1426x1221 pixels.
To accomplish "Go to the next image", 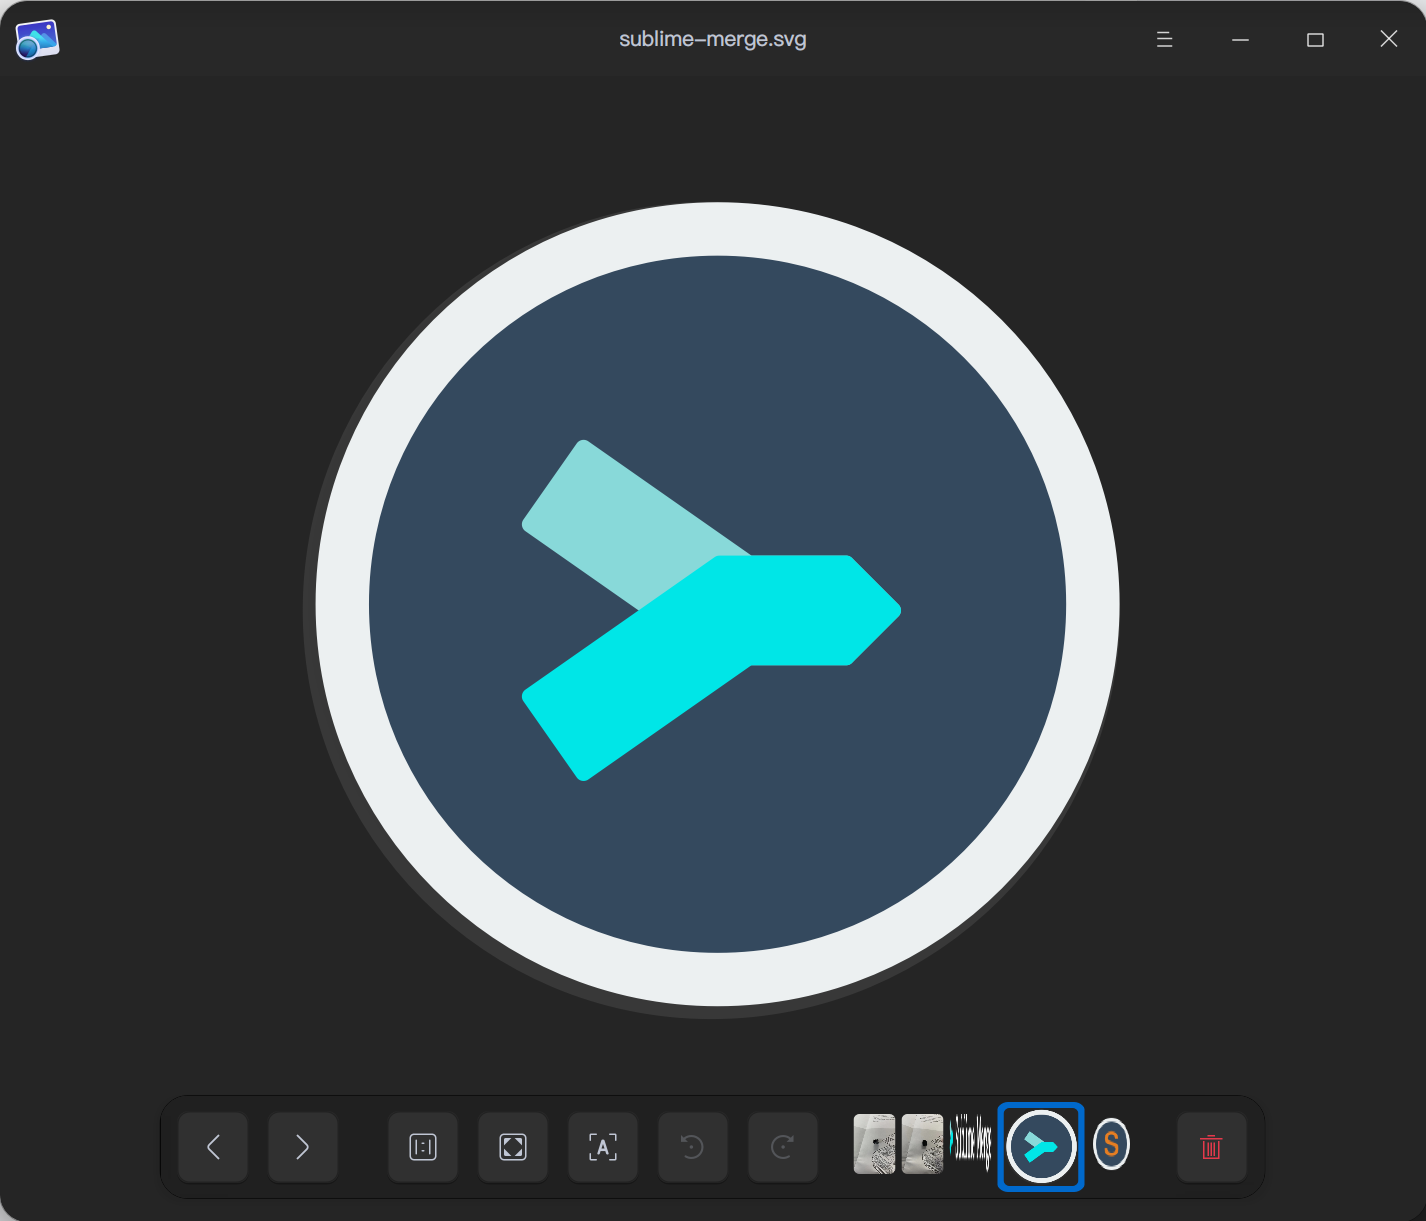I will pos(303,1147).
